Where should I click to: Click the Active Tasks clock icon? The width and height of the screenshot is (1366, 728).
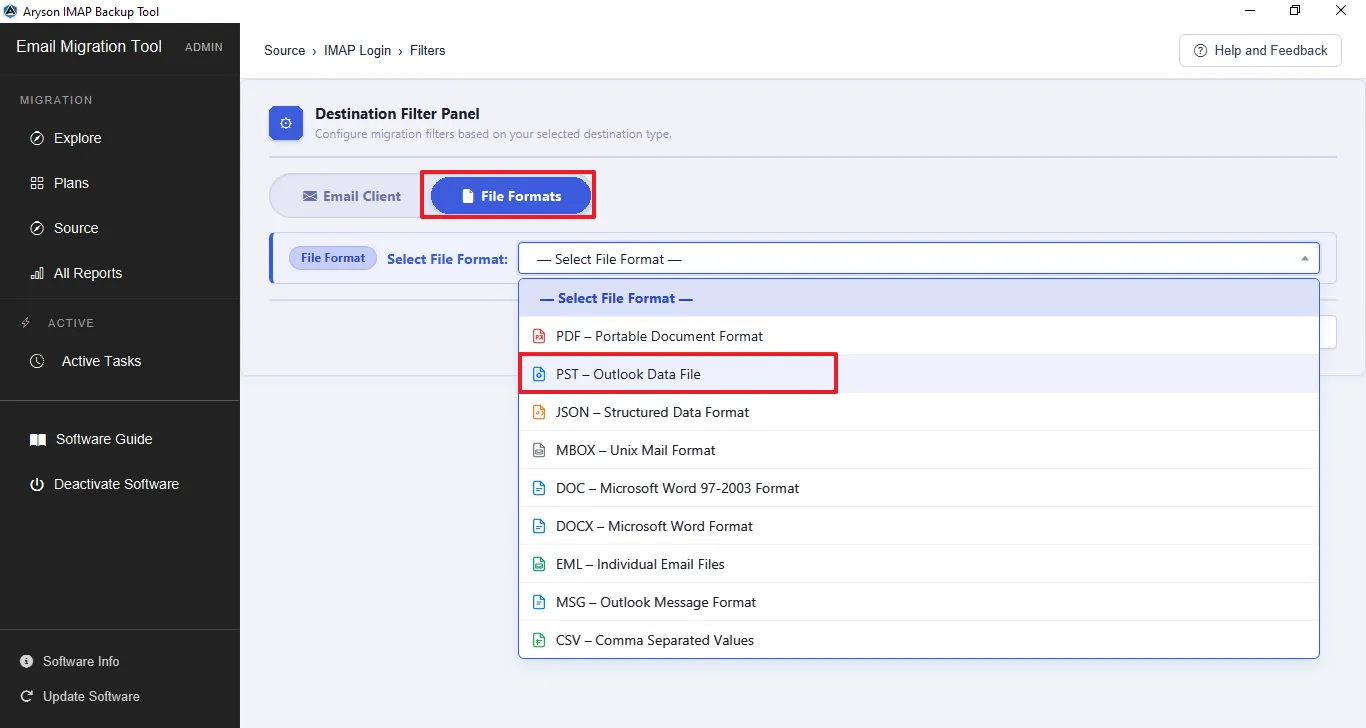37,361
